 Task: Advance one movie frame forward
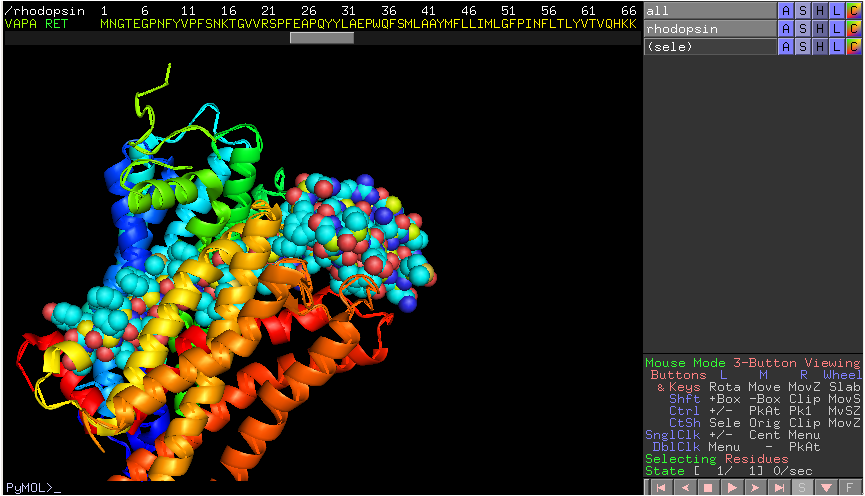[x=755, y=487]
